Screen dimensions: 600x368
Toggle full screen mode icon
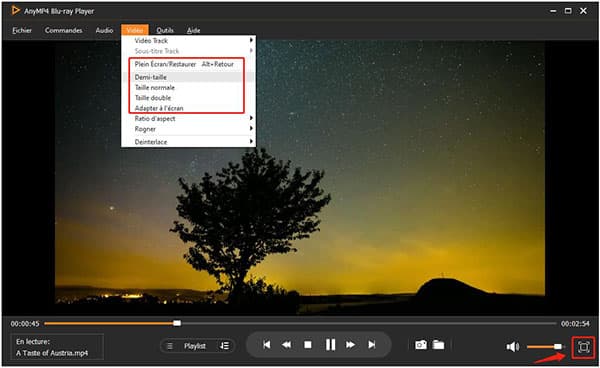583,347
